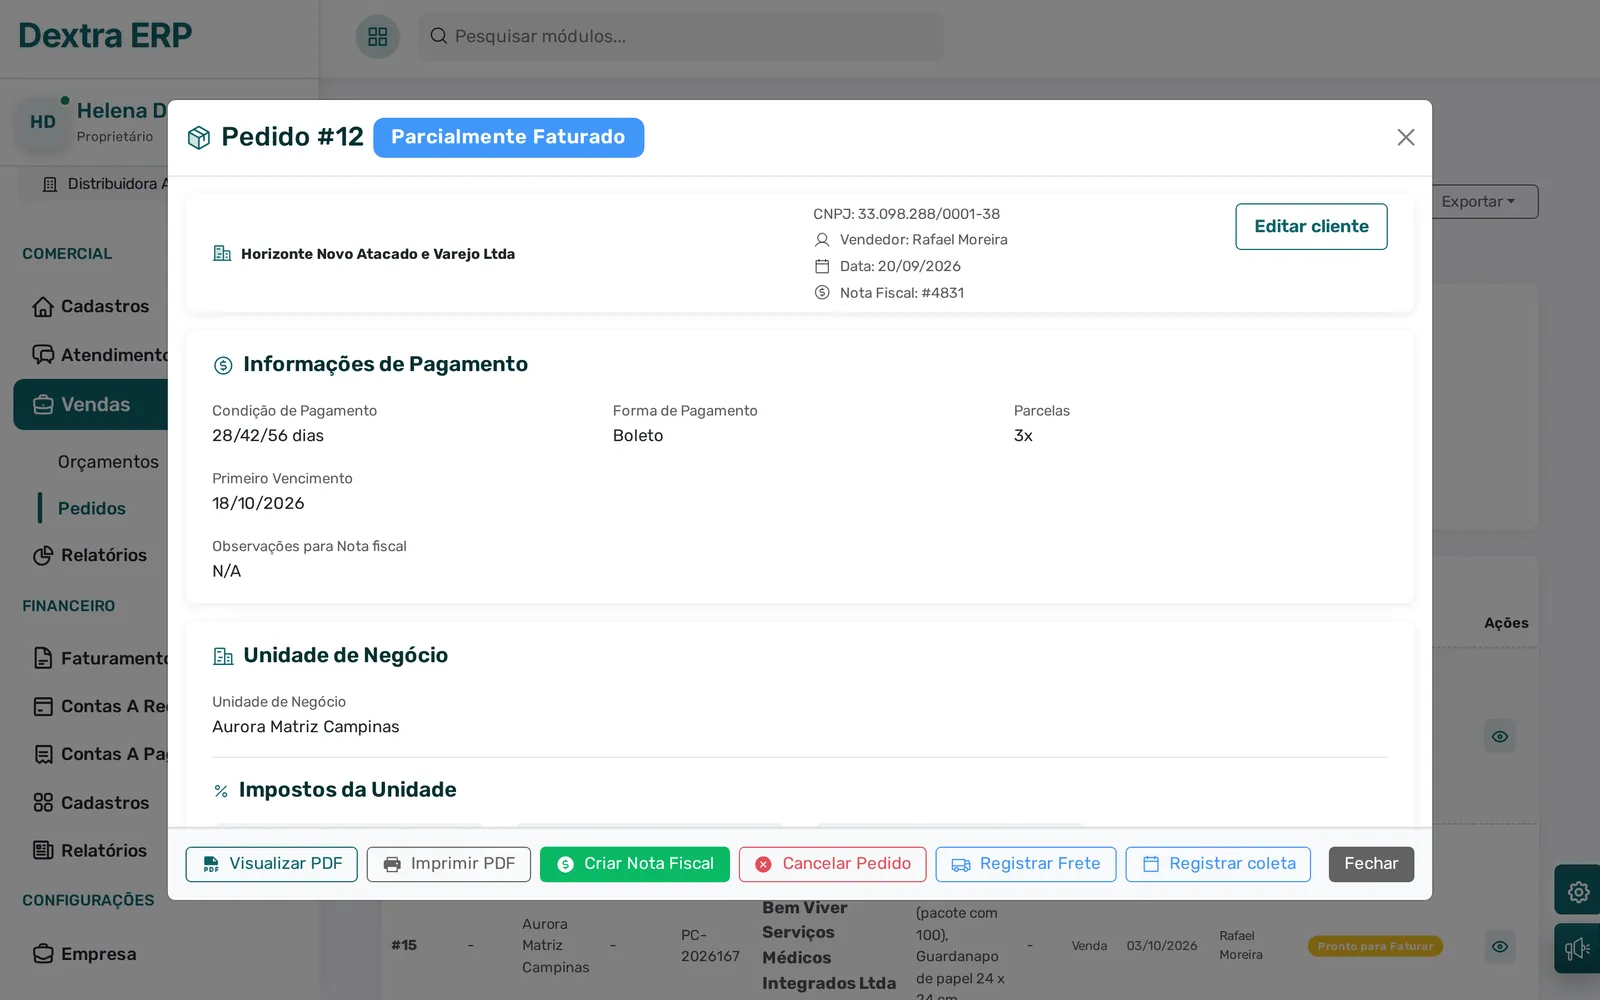Click the percent icon of Impostos da Unidade
The width and height of the screenshot is (1600, 1000).
pos(221,791)
